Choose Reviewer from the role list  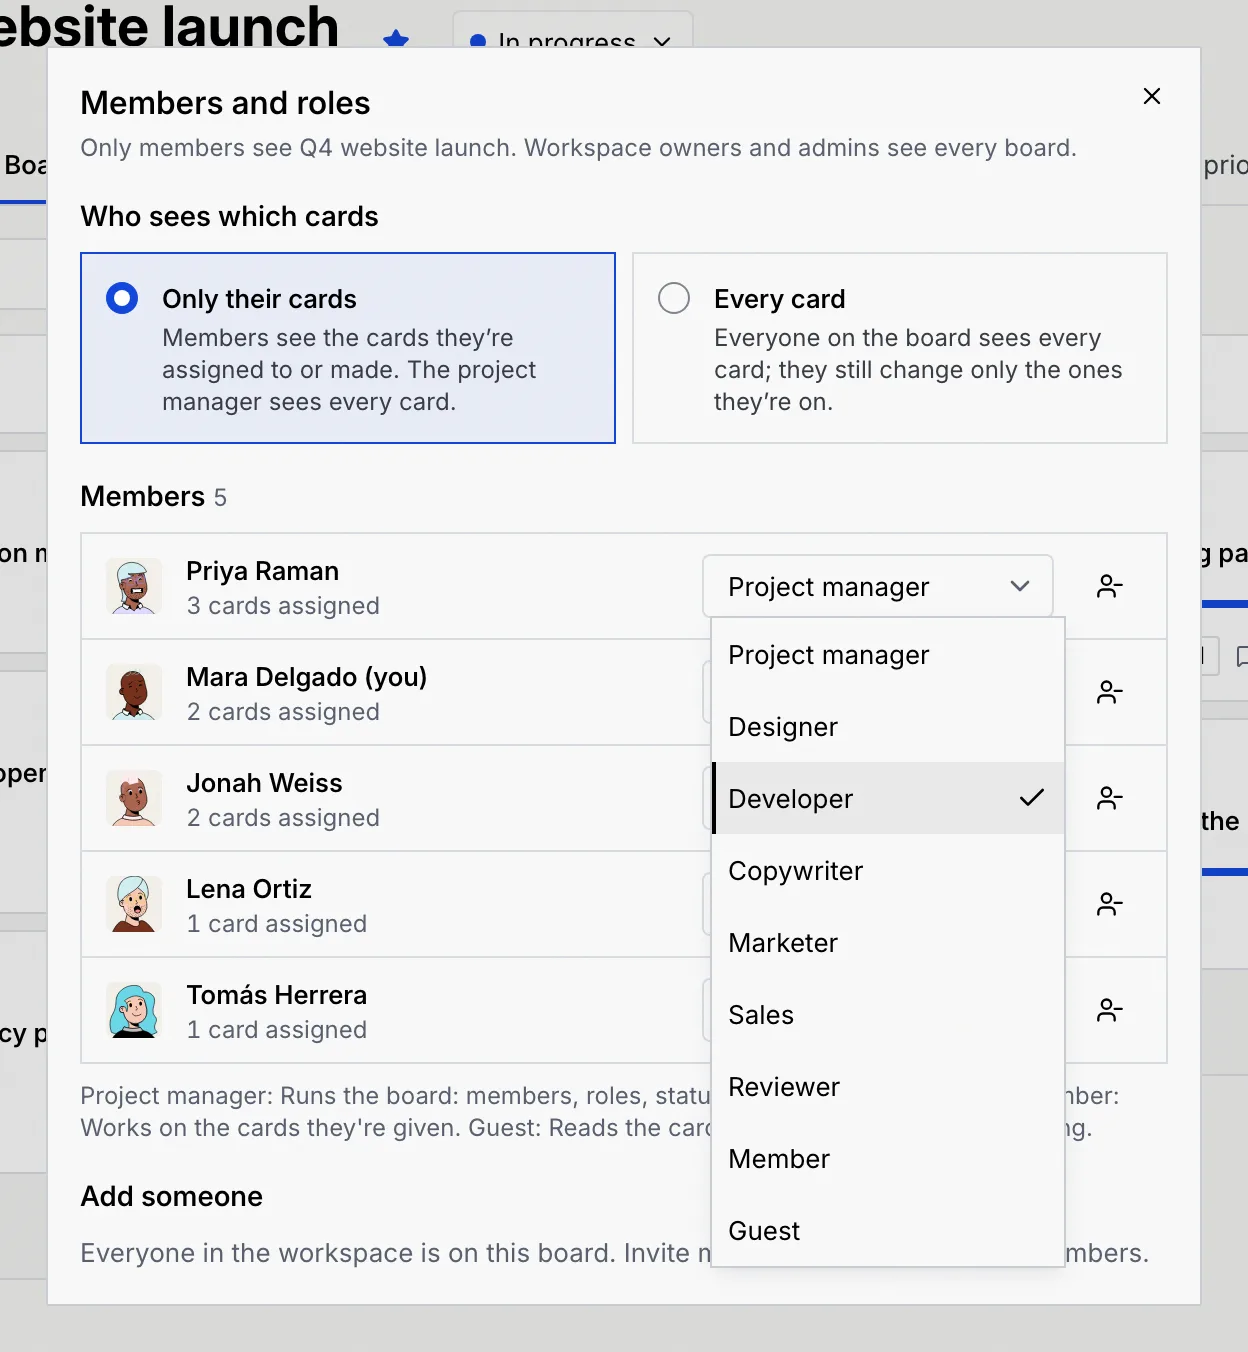888,1087
